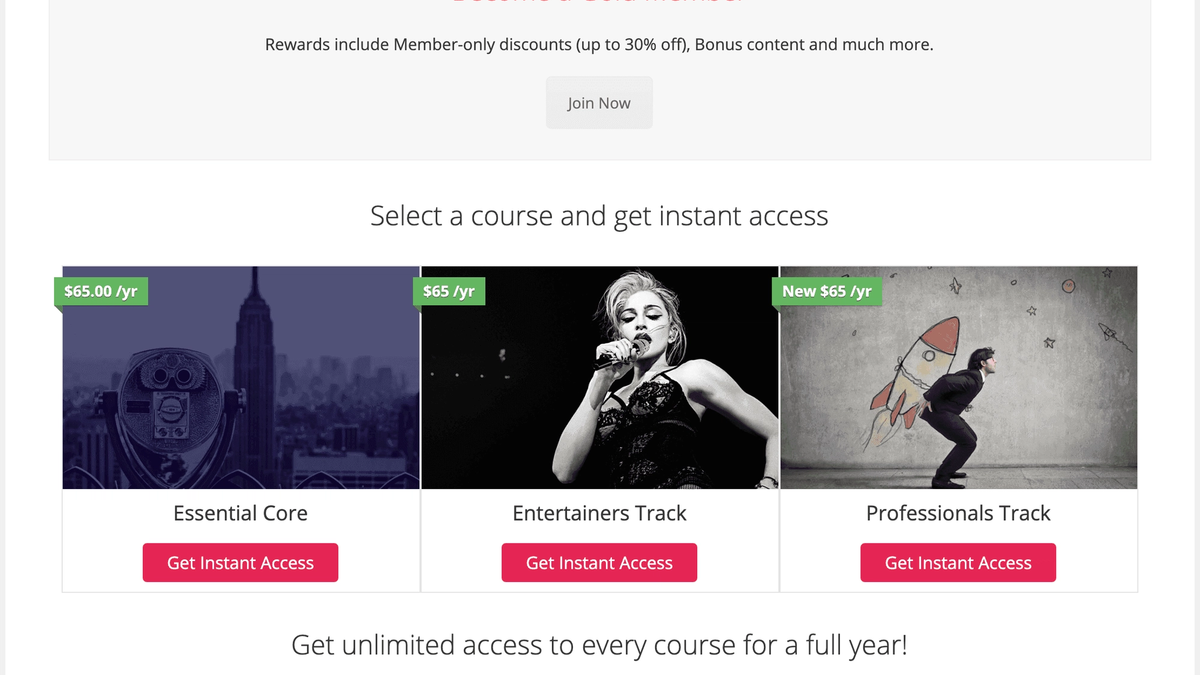Click the "$65 /yr" badge on Entertainers Track
This screenshot has width=1200, height=675.
[x=449, y=291]
